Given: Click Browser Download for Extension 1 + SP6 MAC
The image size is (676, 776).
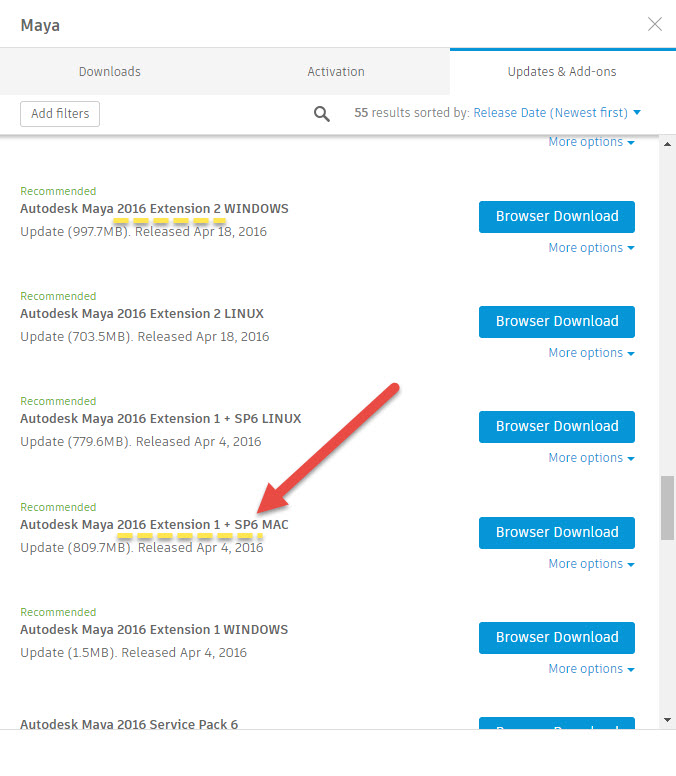Looking at the screenshot, I should pyautogui.click(x=557, y=533).
